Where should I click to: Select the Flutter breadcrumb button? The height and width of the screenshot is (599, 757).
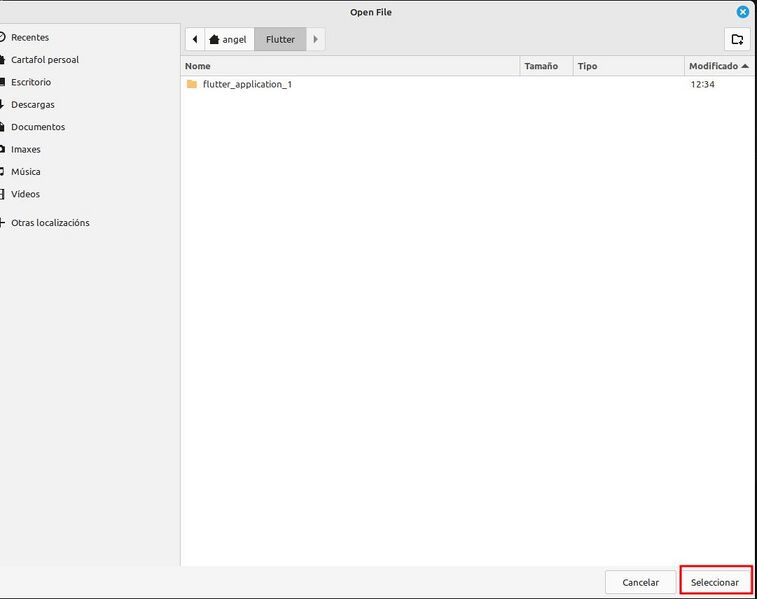280,39
